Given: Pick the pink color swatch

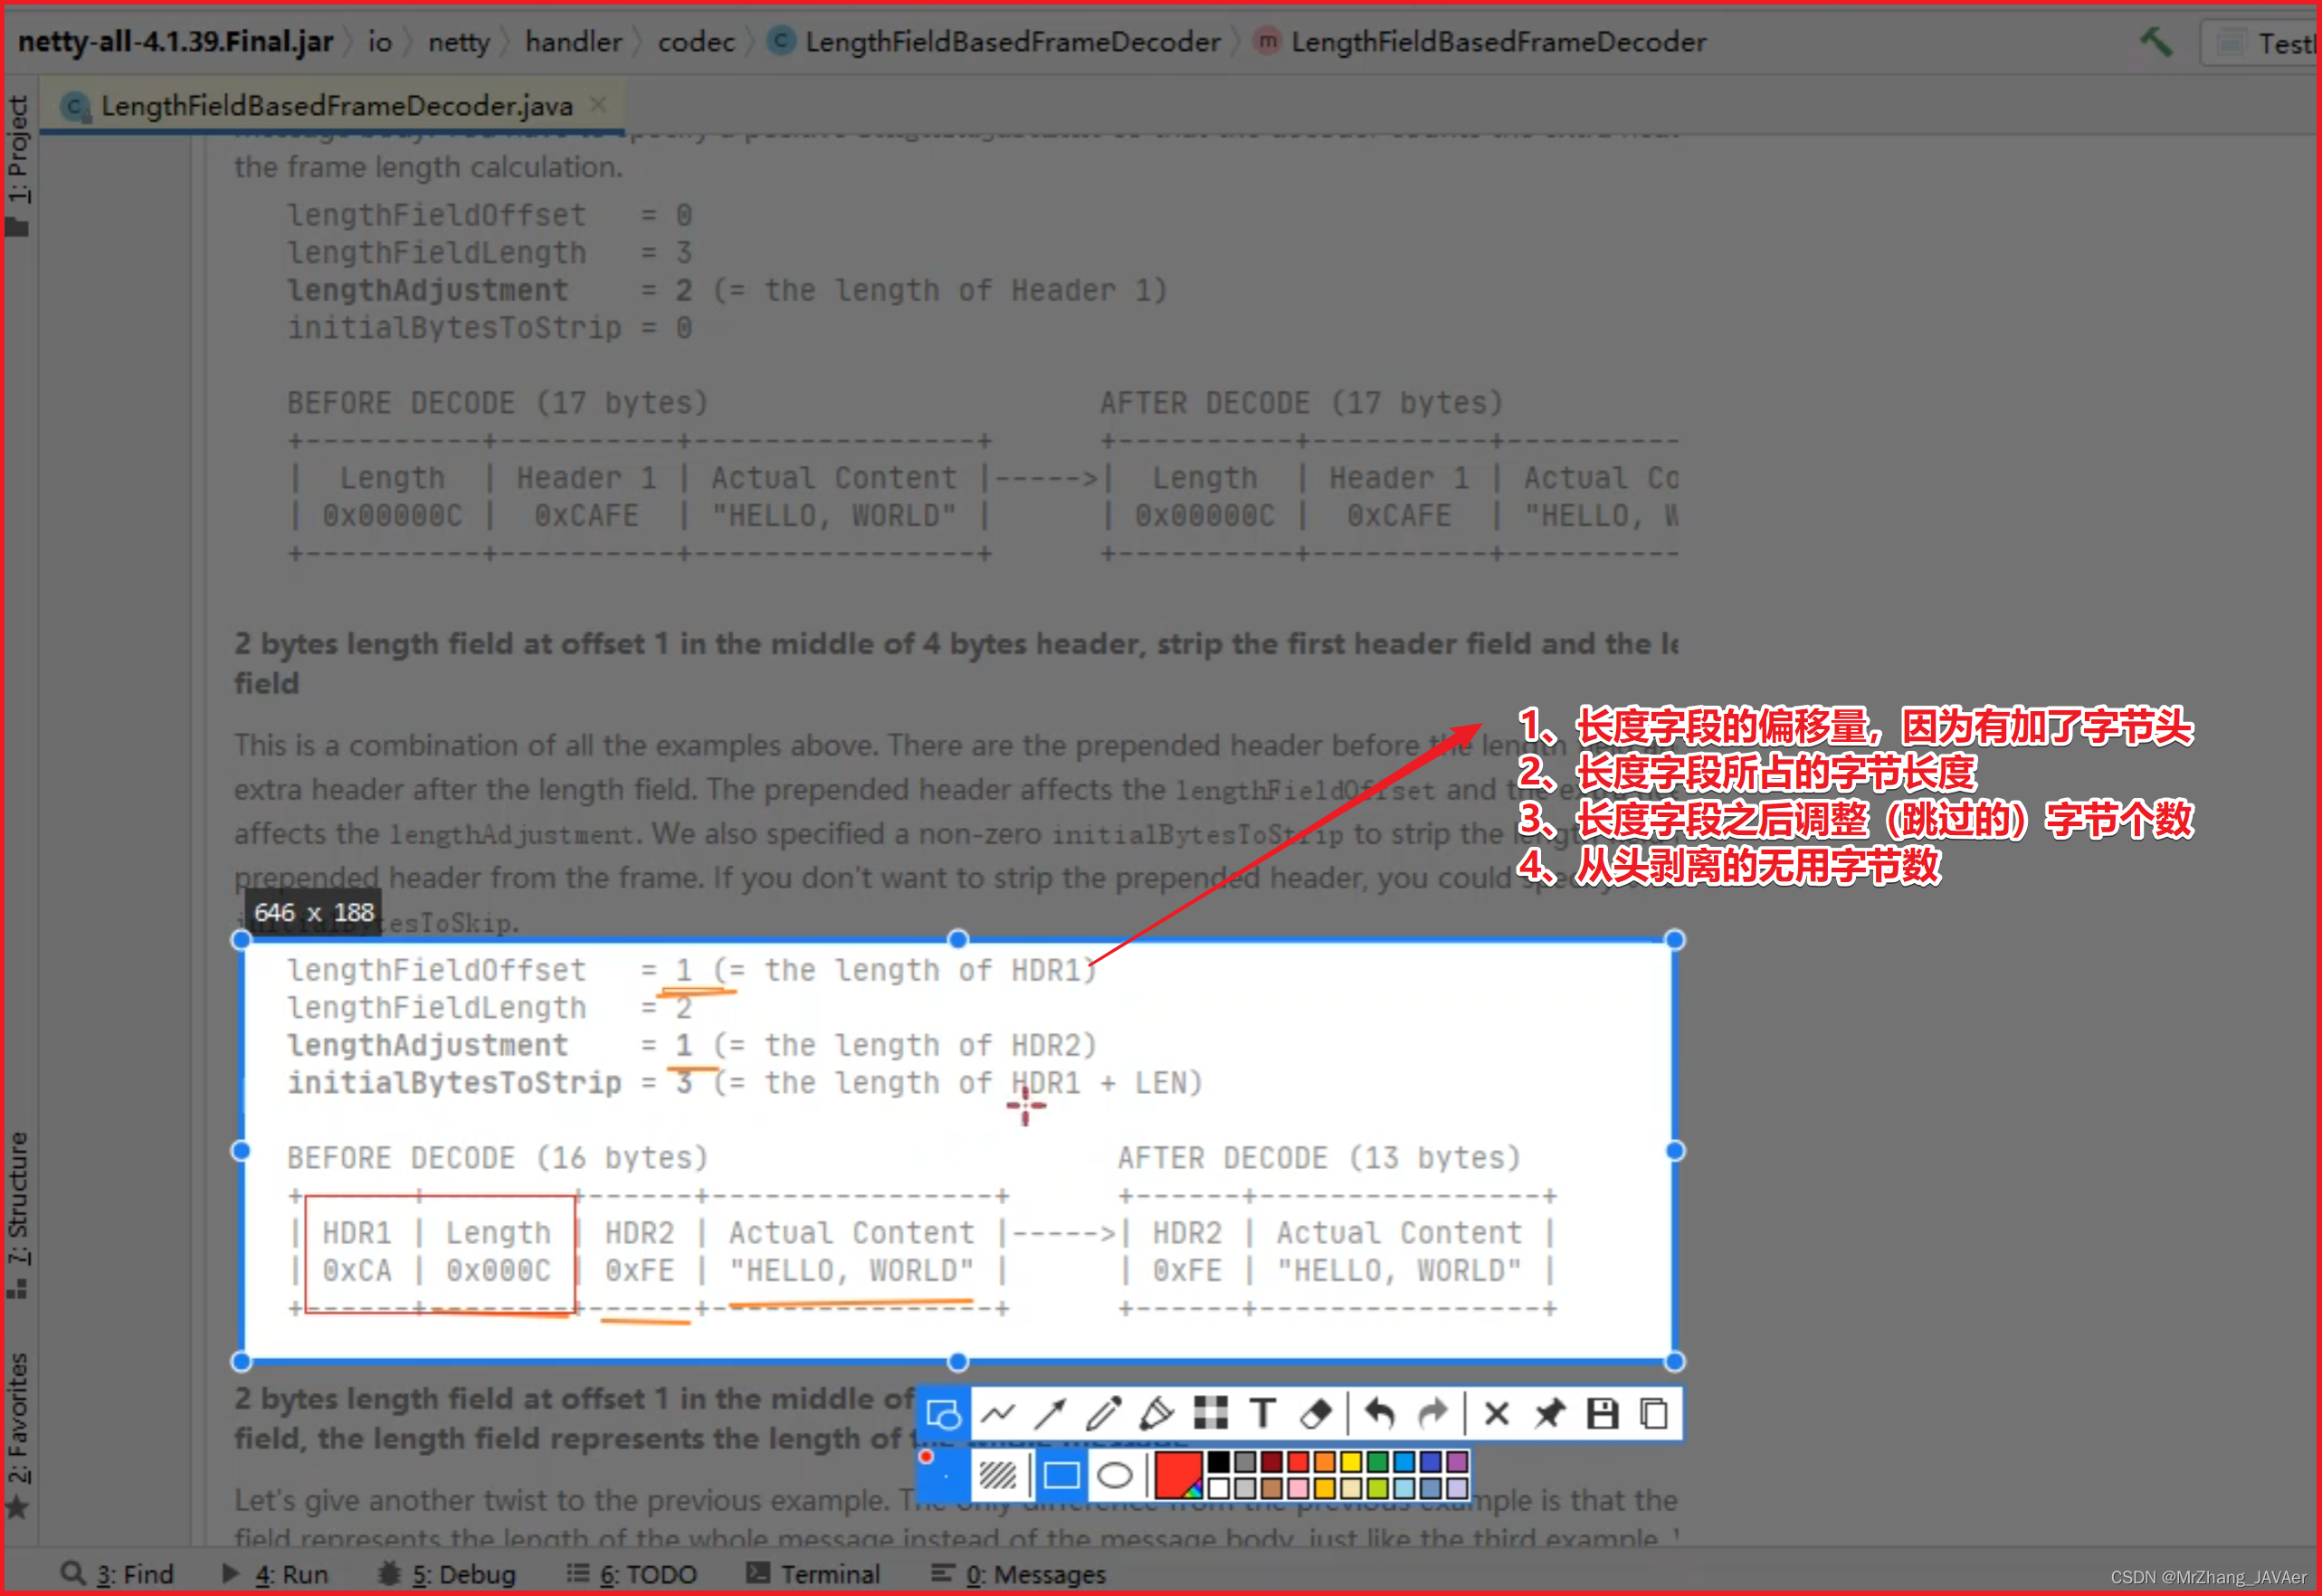Looking at the screenshot, I should pos(1298,1488).
